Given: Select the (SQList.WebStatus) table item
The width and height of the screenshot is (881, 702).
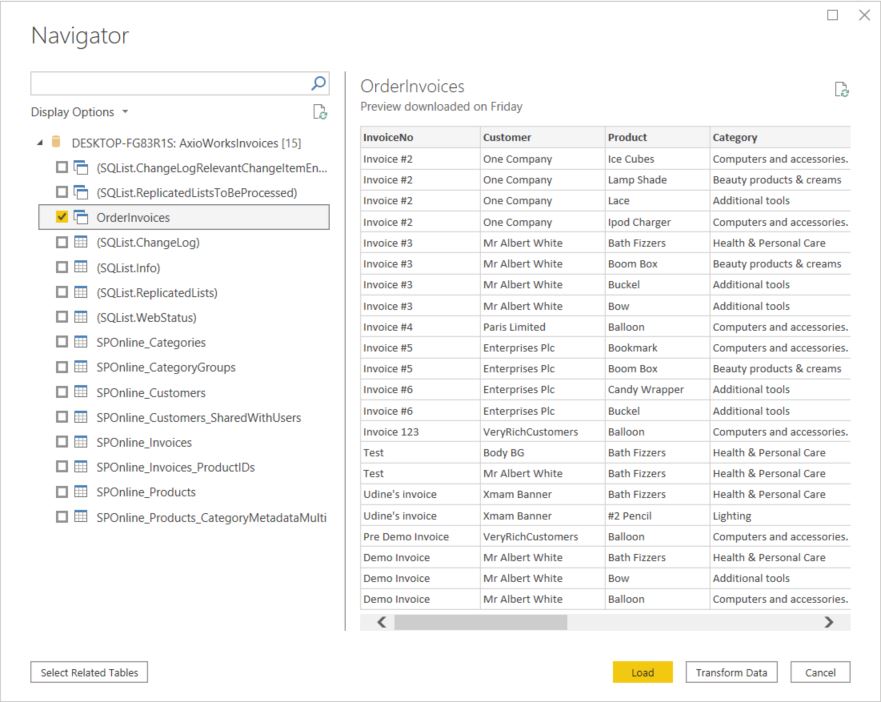Looking at the screenshot, I should pyautogui.click(x=146, y=318).
